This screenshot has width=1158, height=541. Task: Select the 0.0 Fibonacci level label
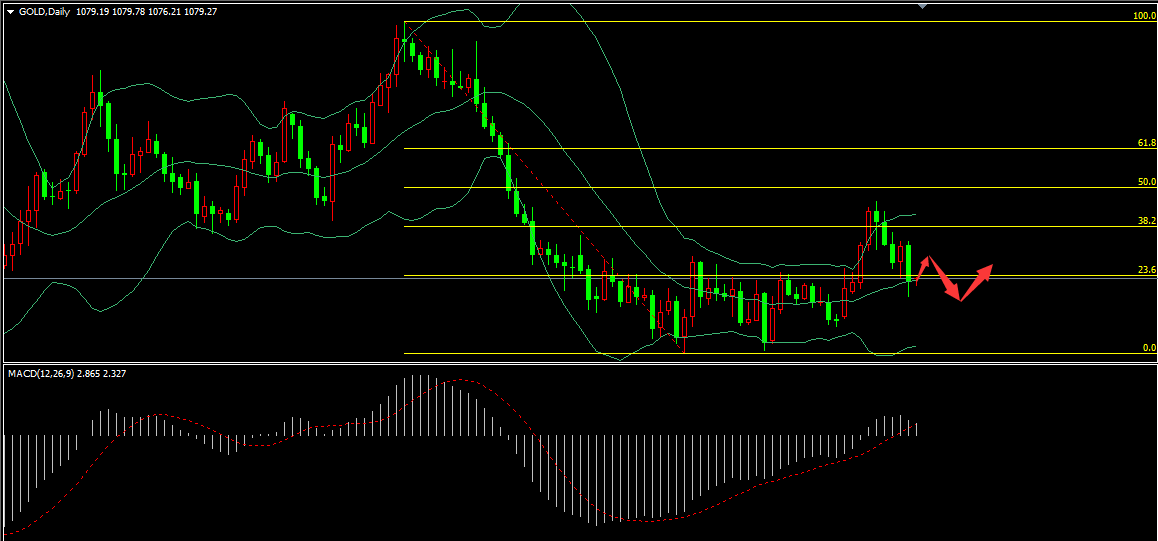coord(1149,348)
